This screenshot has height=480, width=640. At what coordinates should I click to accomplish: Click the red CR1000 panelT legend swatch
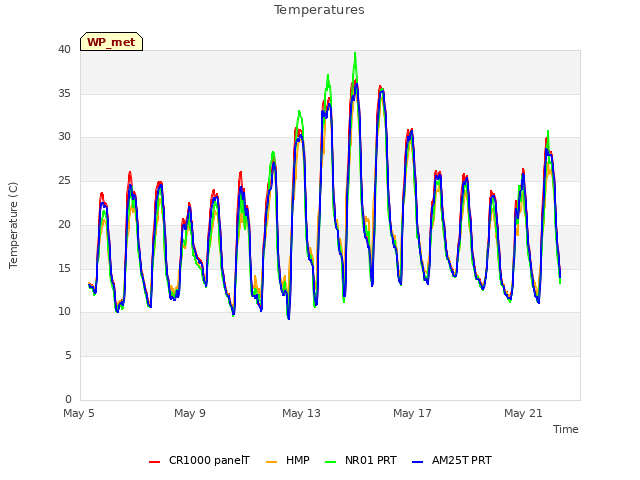click(154, 462)
